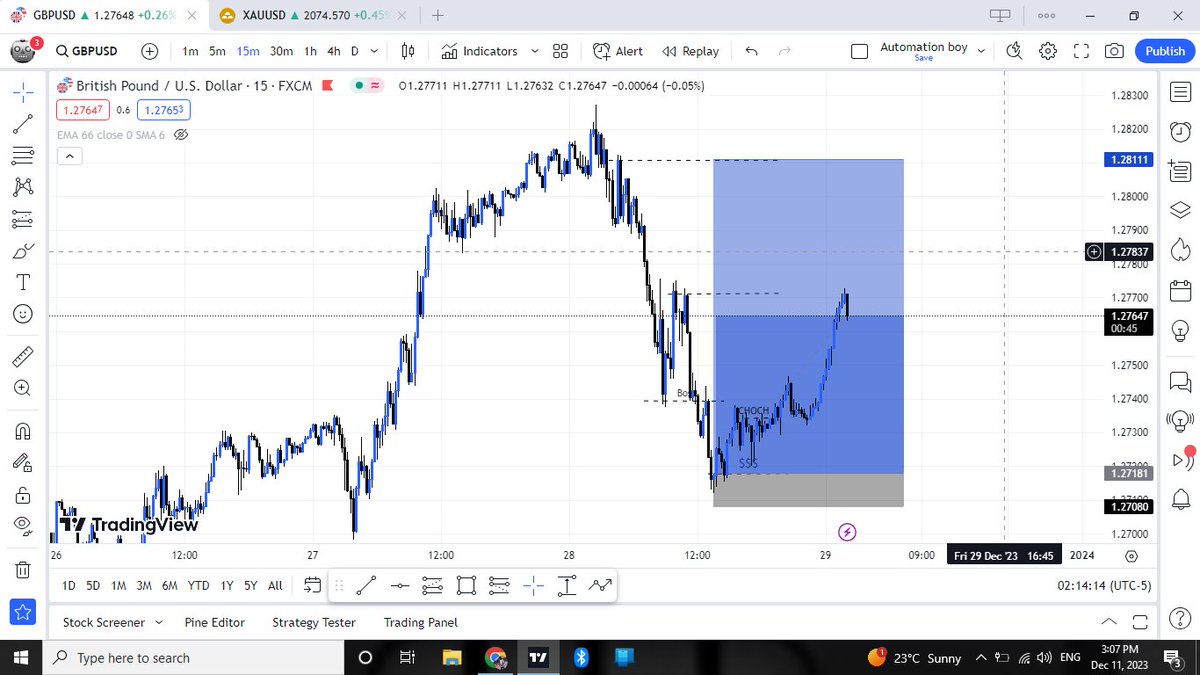Select the text annotation tool

pyautogui.click(x=23, y=282)
